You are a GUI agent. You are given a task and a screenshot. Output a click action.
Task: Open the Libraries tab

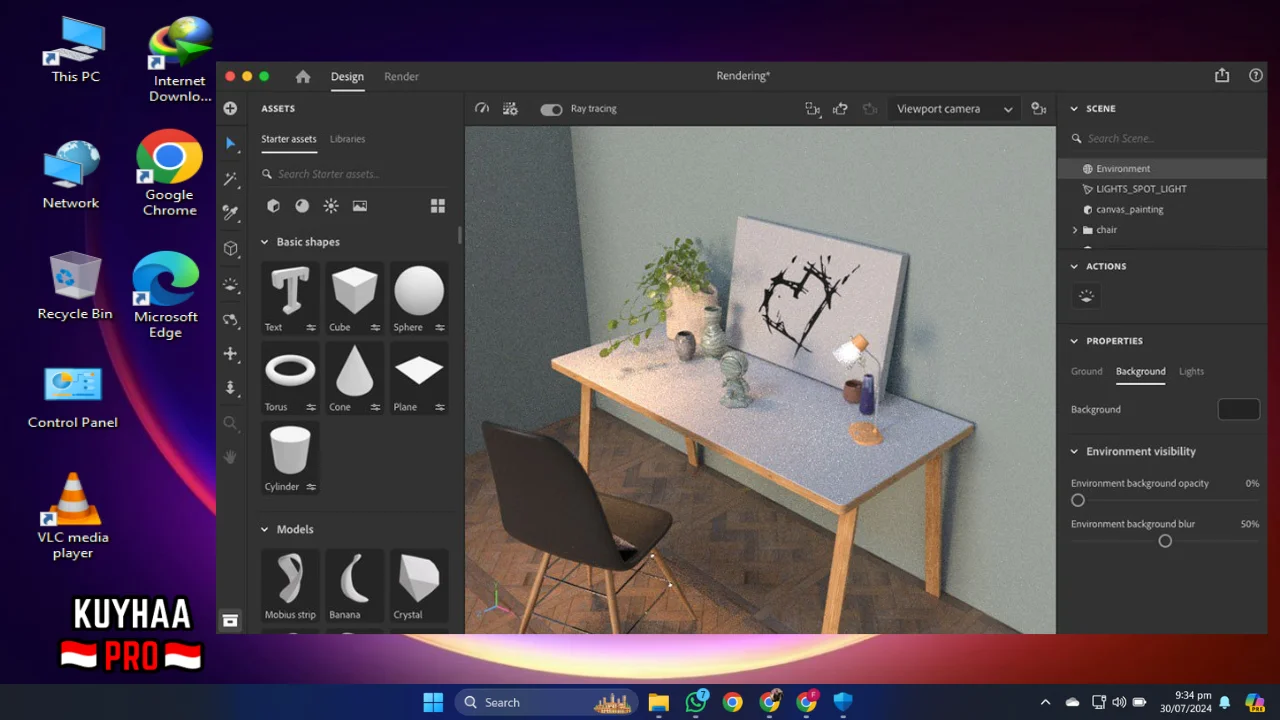(347, 139)
